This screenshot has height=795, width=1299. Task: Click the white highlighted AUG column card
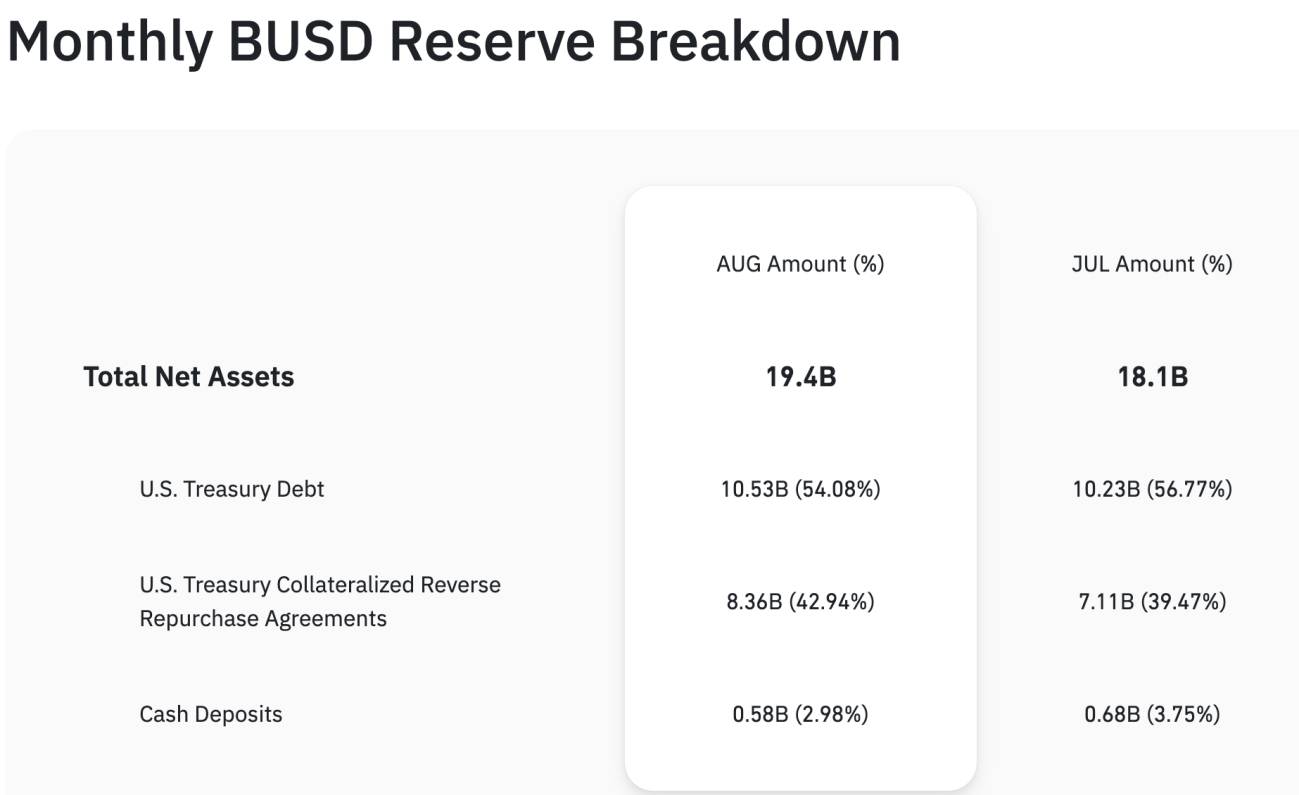pyautogui.click(x=800, y=430)
